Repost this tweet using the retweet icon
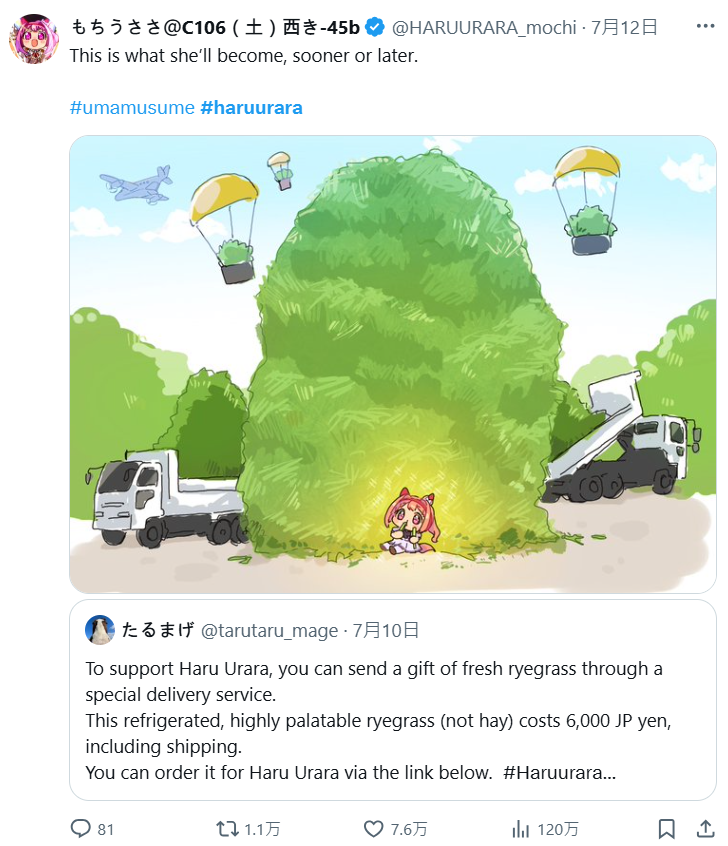This screenshot has width=728, height=846. tap(228, 828)
